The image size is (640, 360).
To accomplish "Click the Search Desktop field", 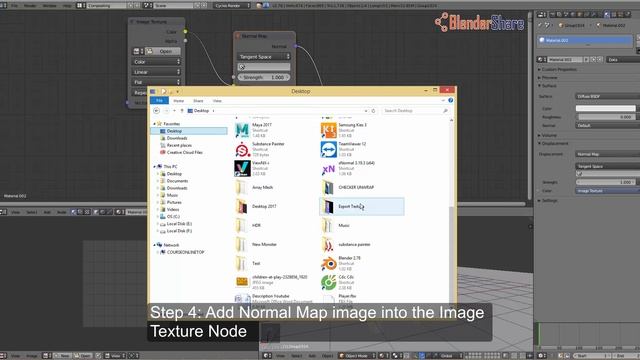I will coord(415,111).
